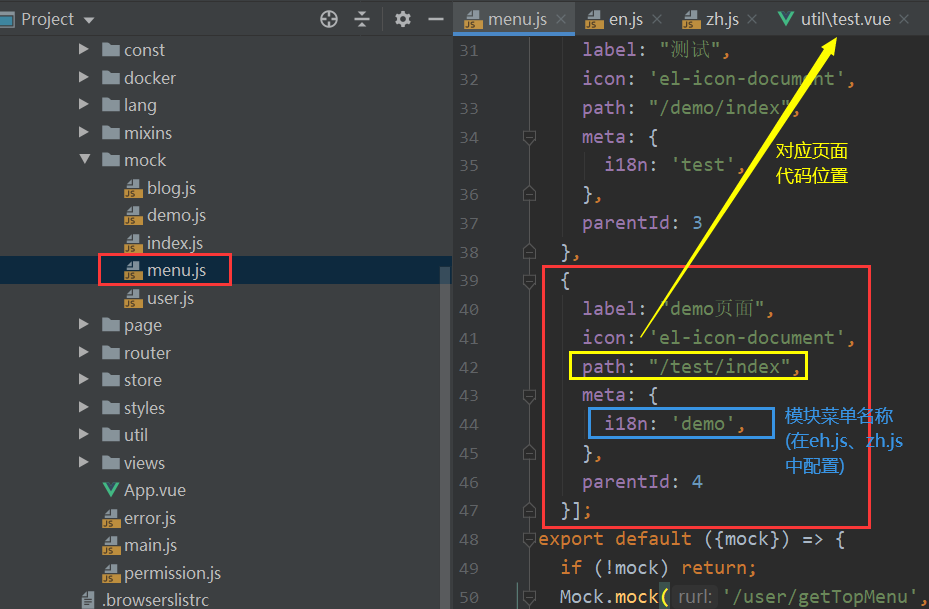Expand the views folder
The image size is (929, 609).
click(x=84, y=462)
